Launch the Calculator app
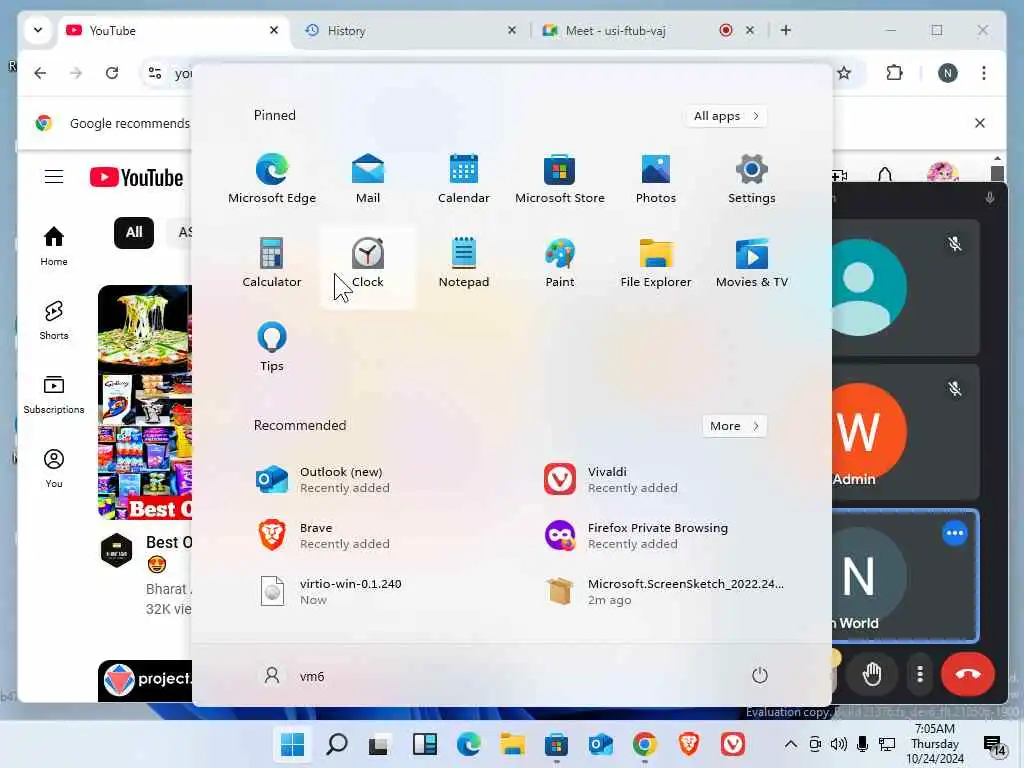This screenshot has width=1024, height=768. [272, 262]
